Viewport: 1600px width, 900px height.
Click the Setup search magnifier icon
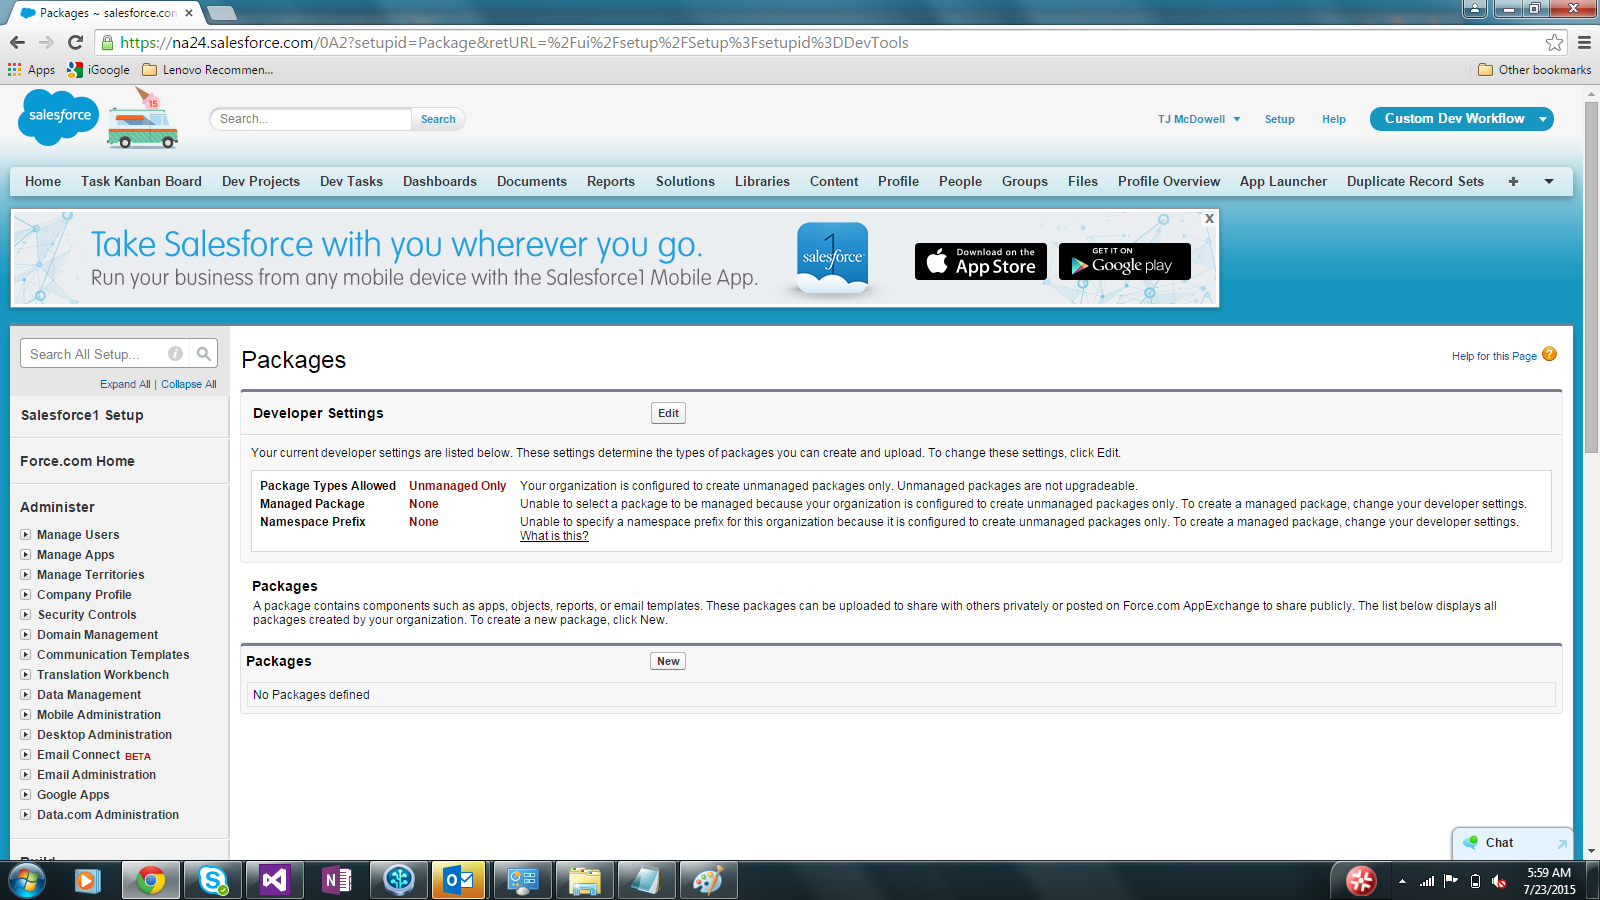point(204,353)
